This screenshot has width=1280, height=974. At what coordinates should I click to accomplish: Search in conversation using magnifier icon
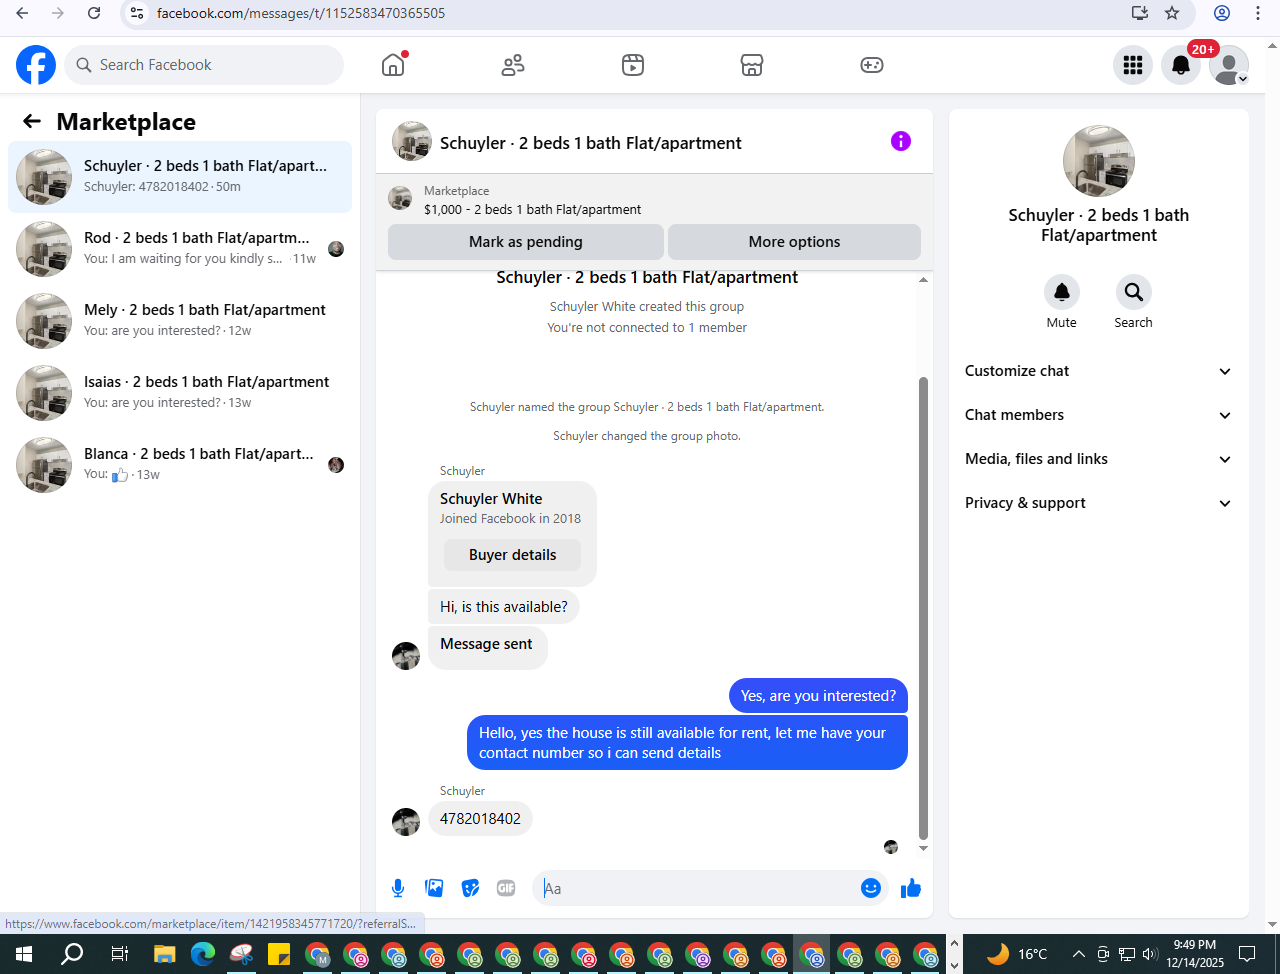pyautogui.click(x=1134, y=292)
